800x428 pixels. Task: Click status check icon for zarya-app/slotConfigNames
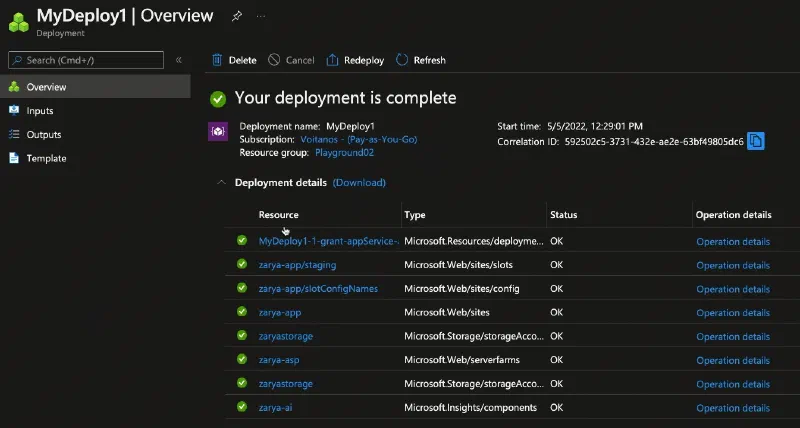[x=242, y=288]
